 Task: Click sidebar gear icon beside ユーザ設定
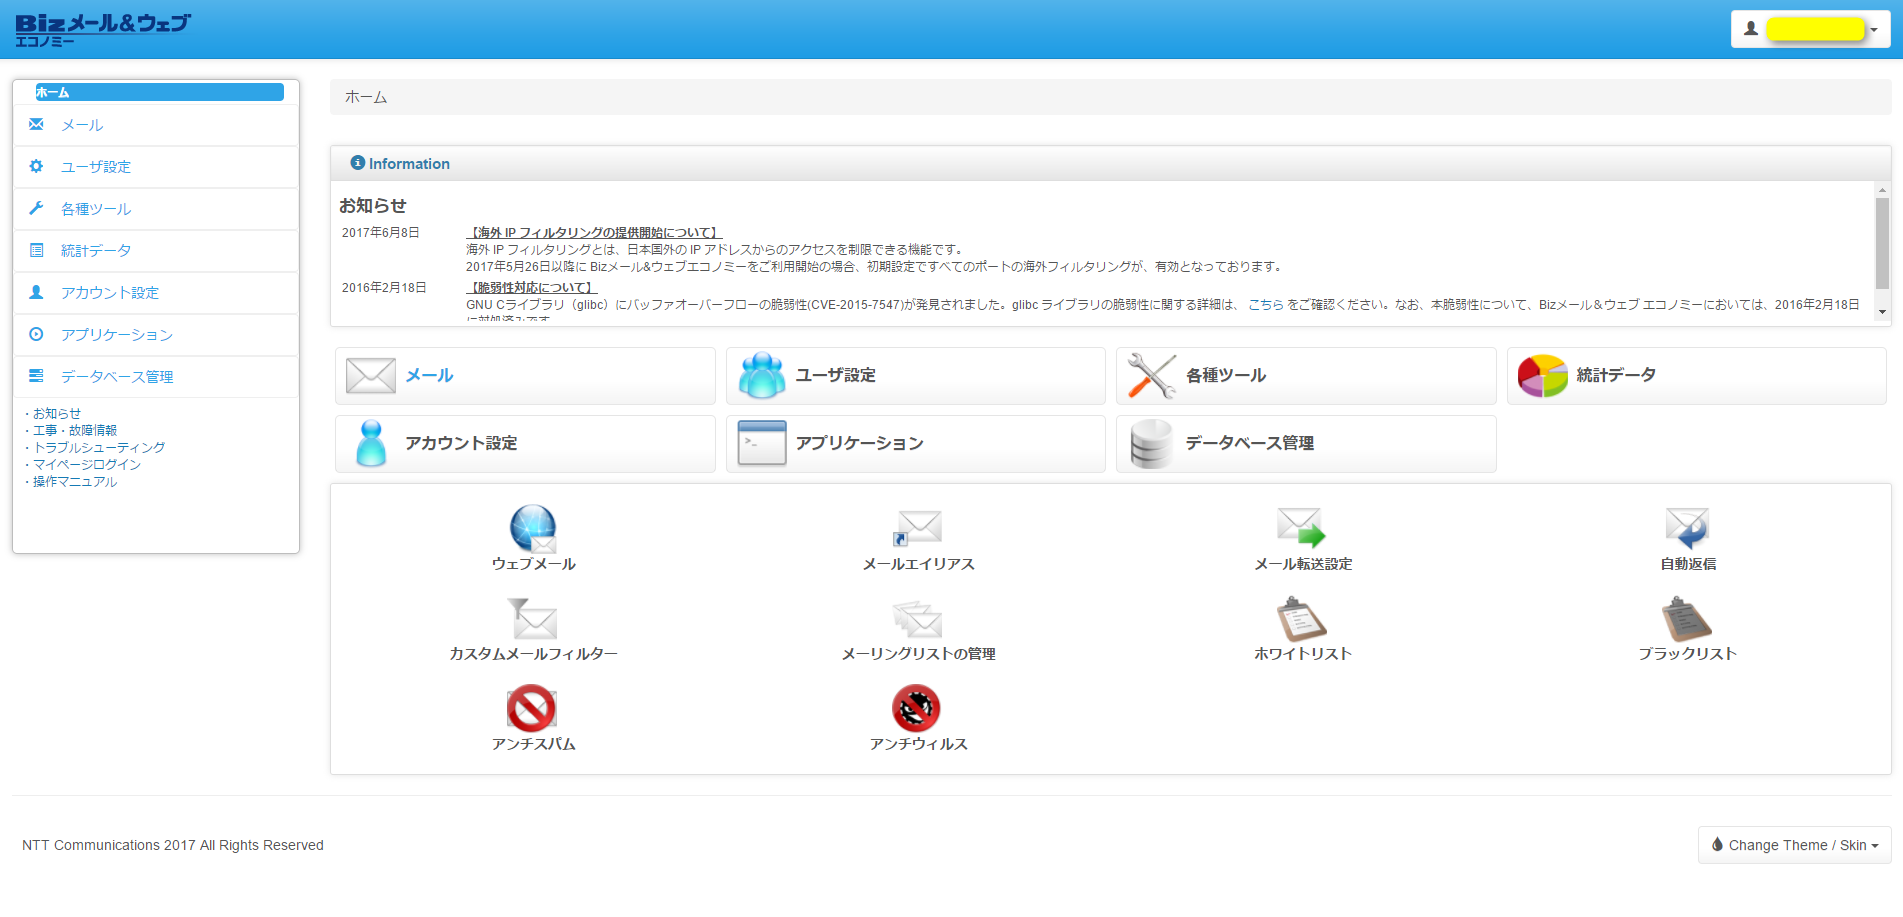tap(37, 166)
